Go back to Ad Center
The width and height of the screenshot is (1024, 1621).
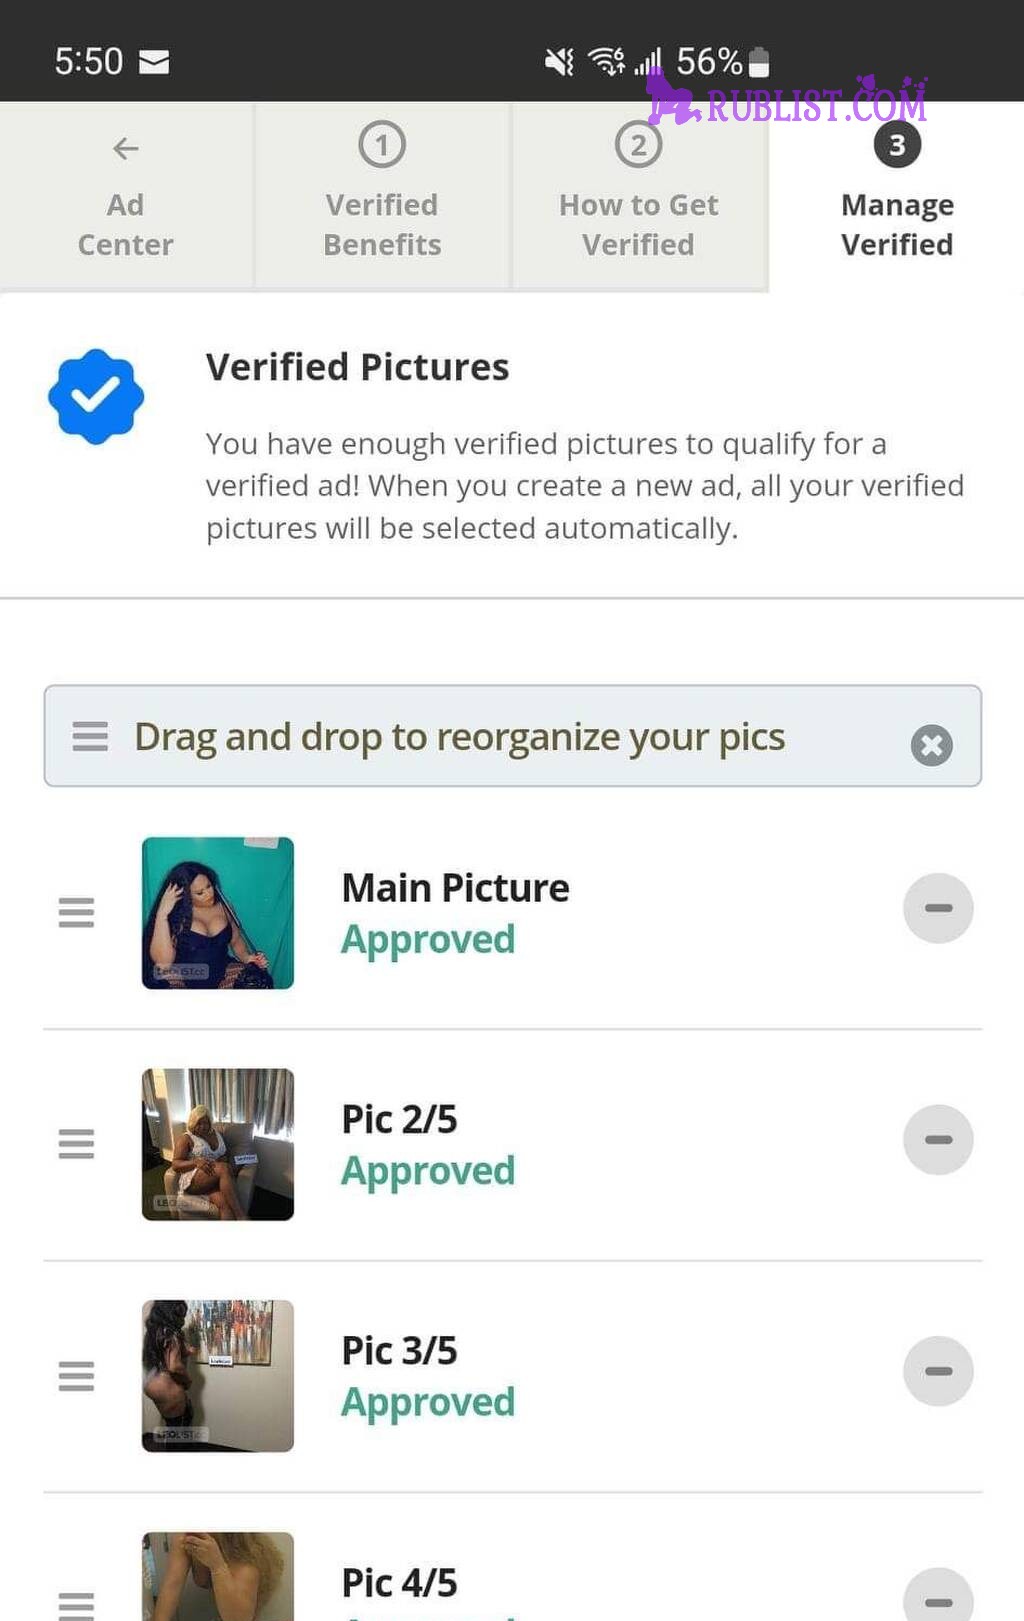[126, 196]
